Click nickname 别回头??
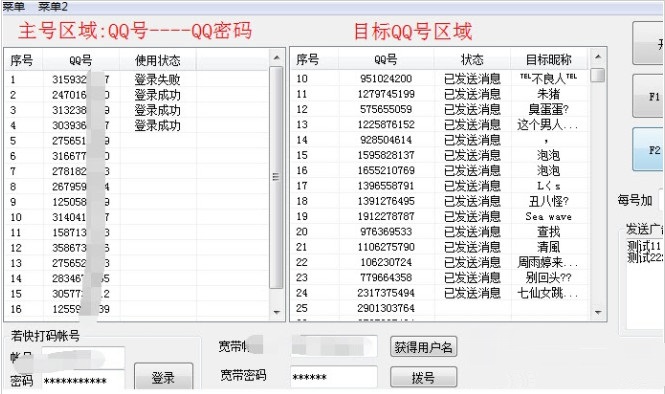 tap(548, 277)
